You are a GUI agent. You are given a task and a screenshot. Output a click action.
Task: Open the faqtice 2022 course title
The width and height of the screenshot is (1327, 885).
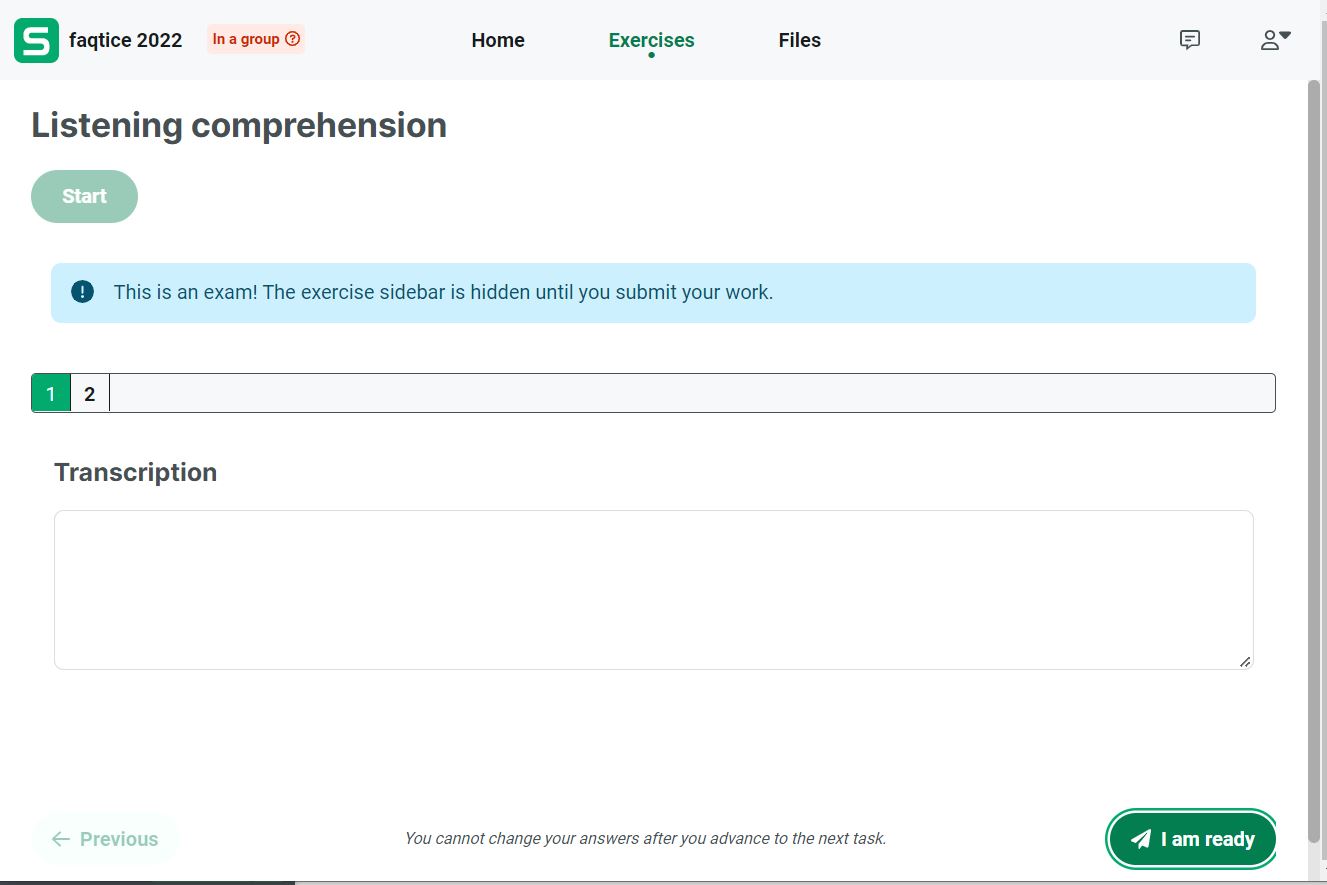pyautogui.click(x=126, y=41)
